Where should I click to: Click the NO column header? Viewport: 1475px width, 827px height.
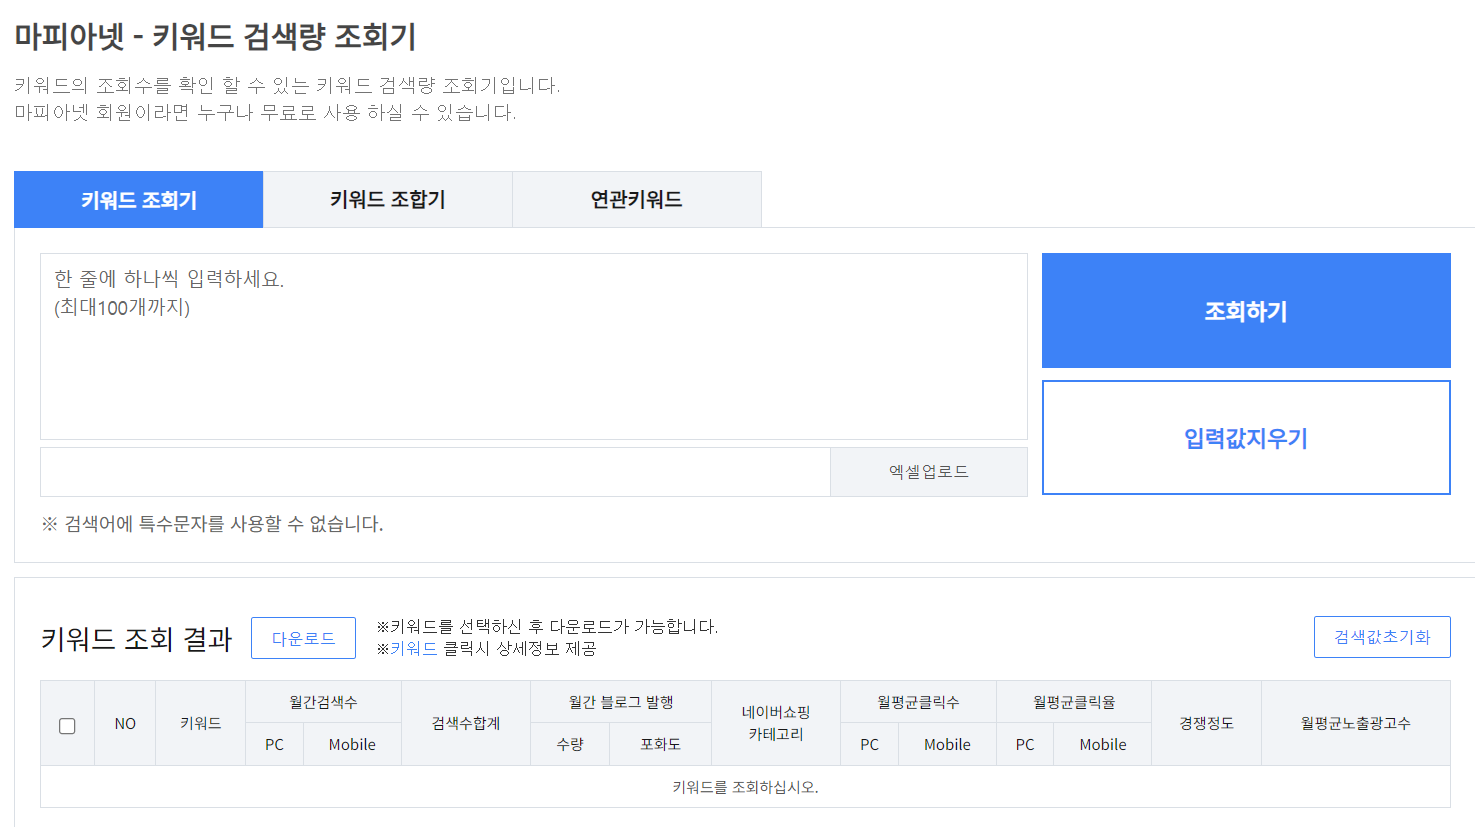click(x=125, y=724)
